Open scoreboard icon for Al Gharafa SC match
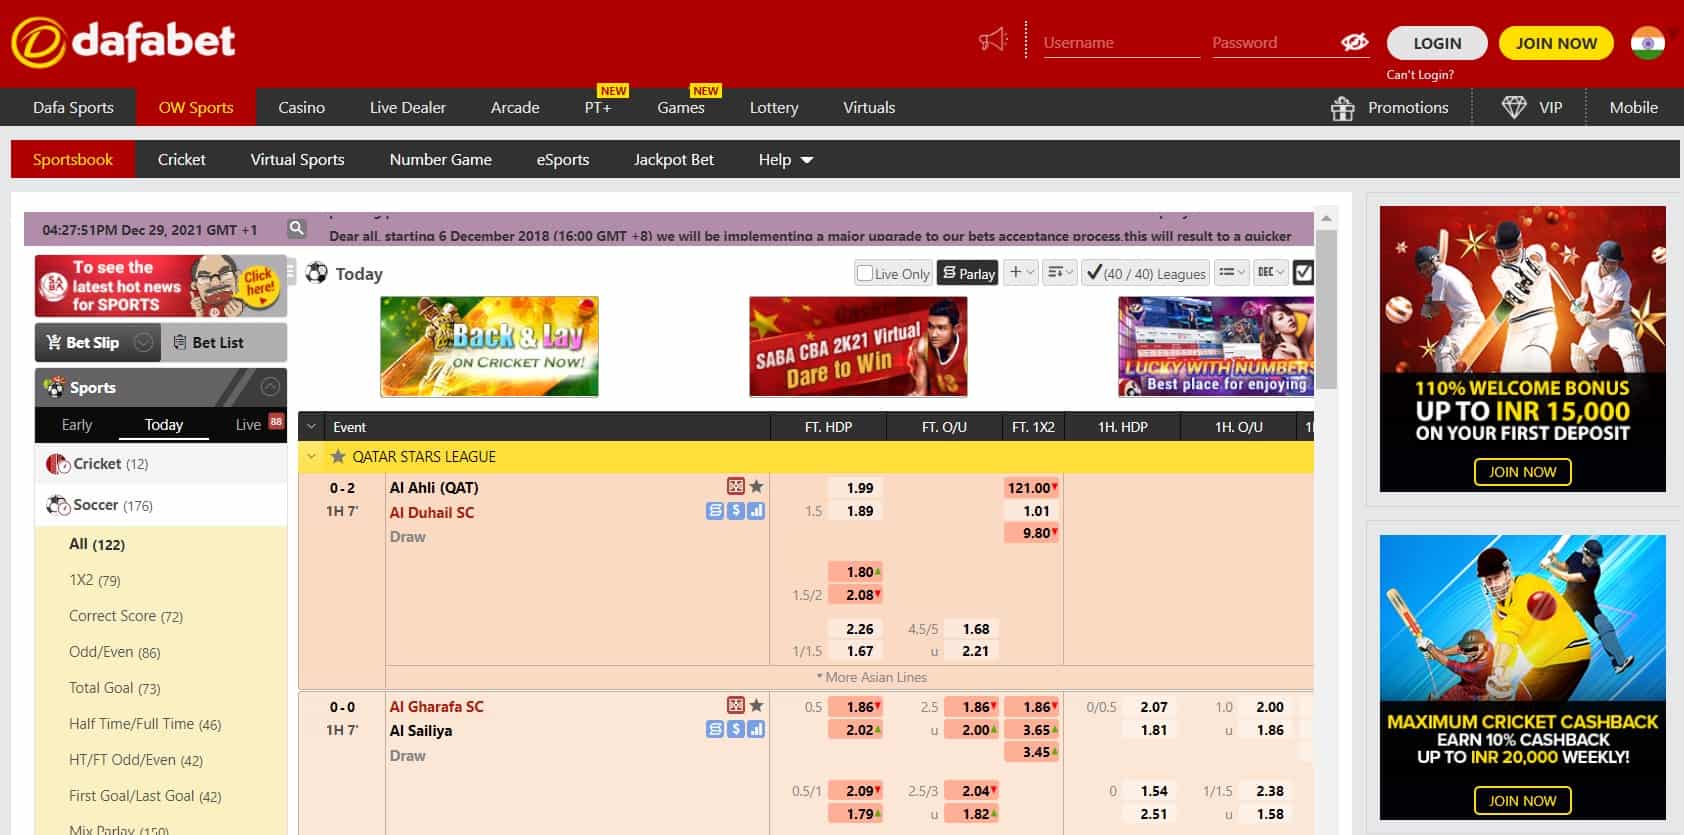 [x=736, y=705]
